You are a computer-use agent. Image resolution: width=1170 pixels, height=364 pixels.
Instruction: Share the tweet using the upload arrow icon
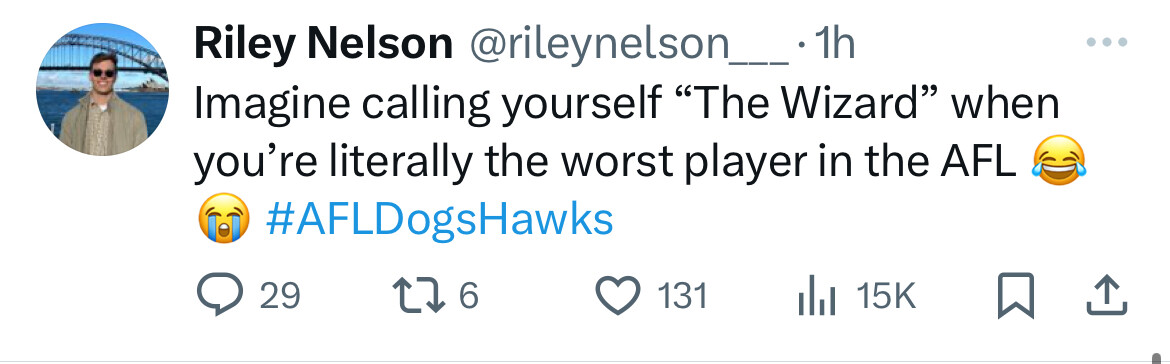pyautogui.click(x=1106, y=295)
